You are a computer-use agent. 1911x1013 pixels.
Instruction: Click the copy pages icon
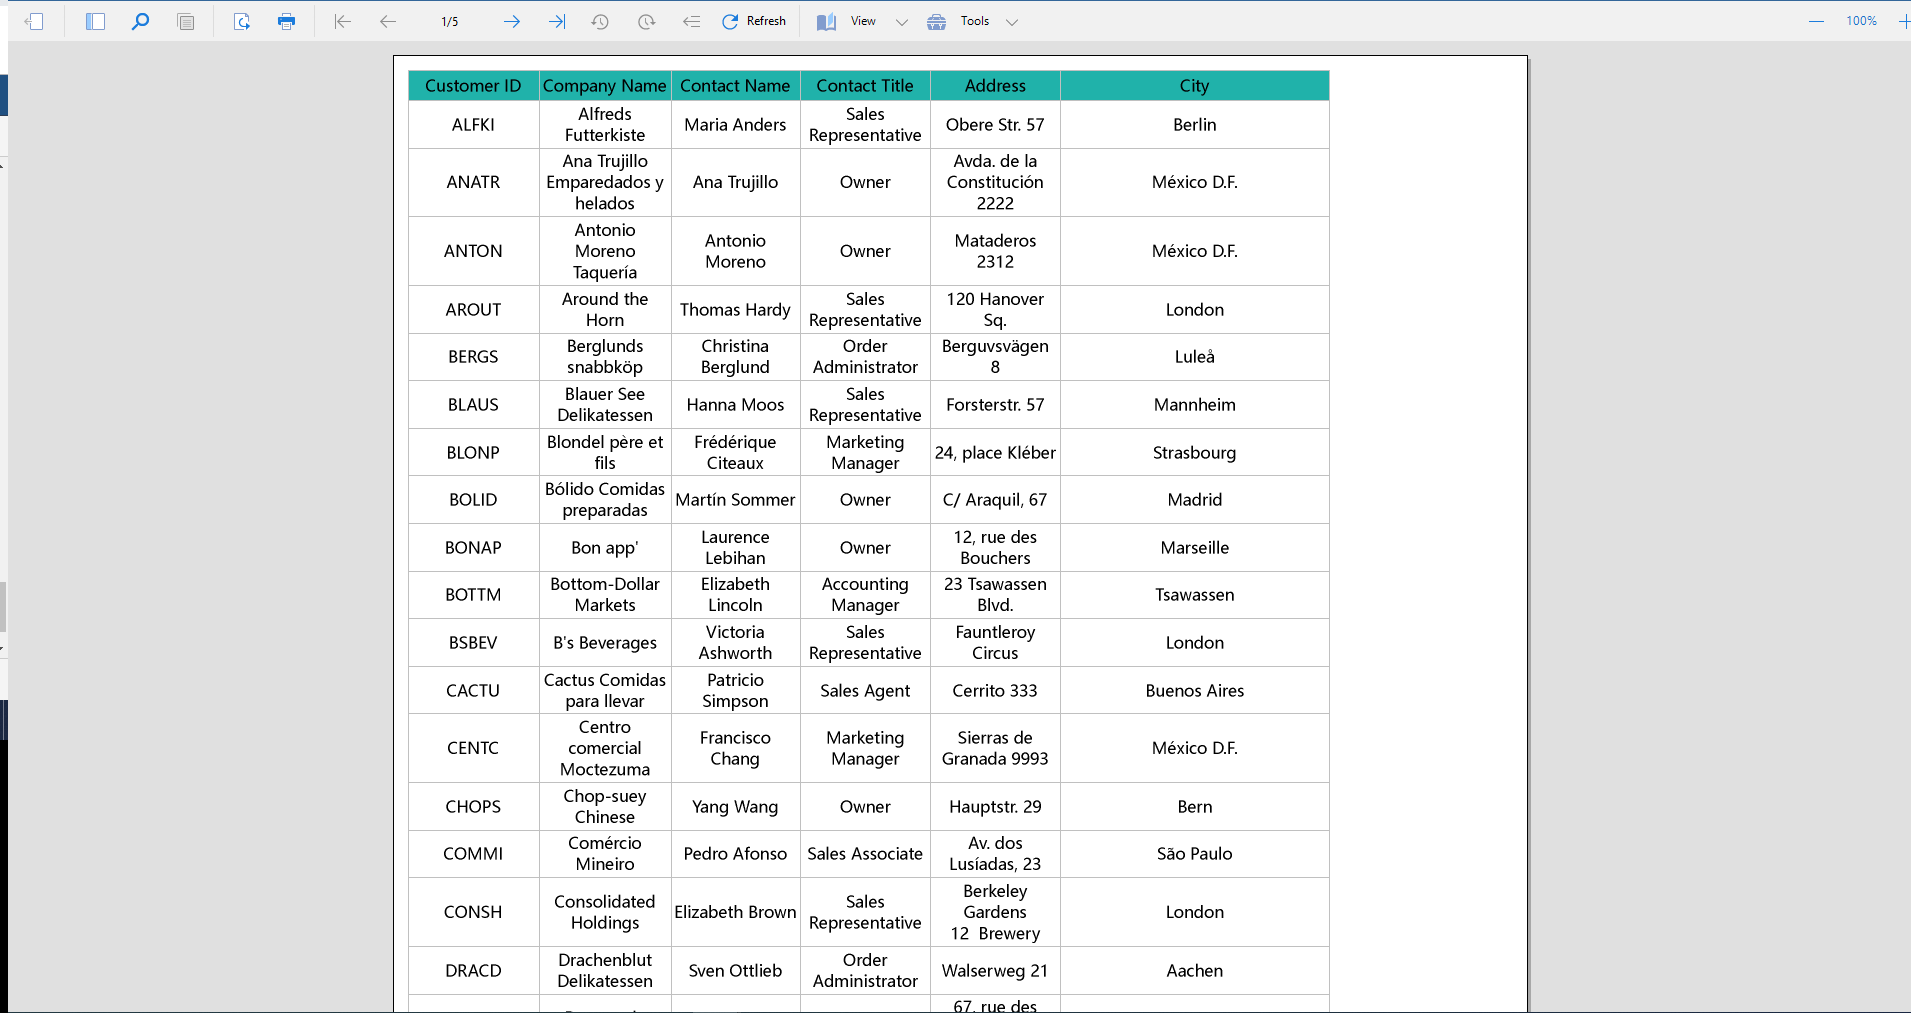[x=186, y=21]
